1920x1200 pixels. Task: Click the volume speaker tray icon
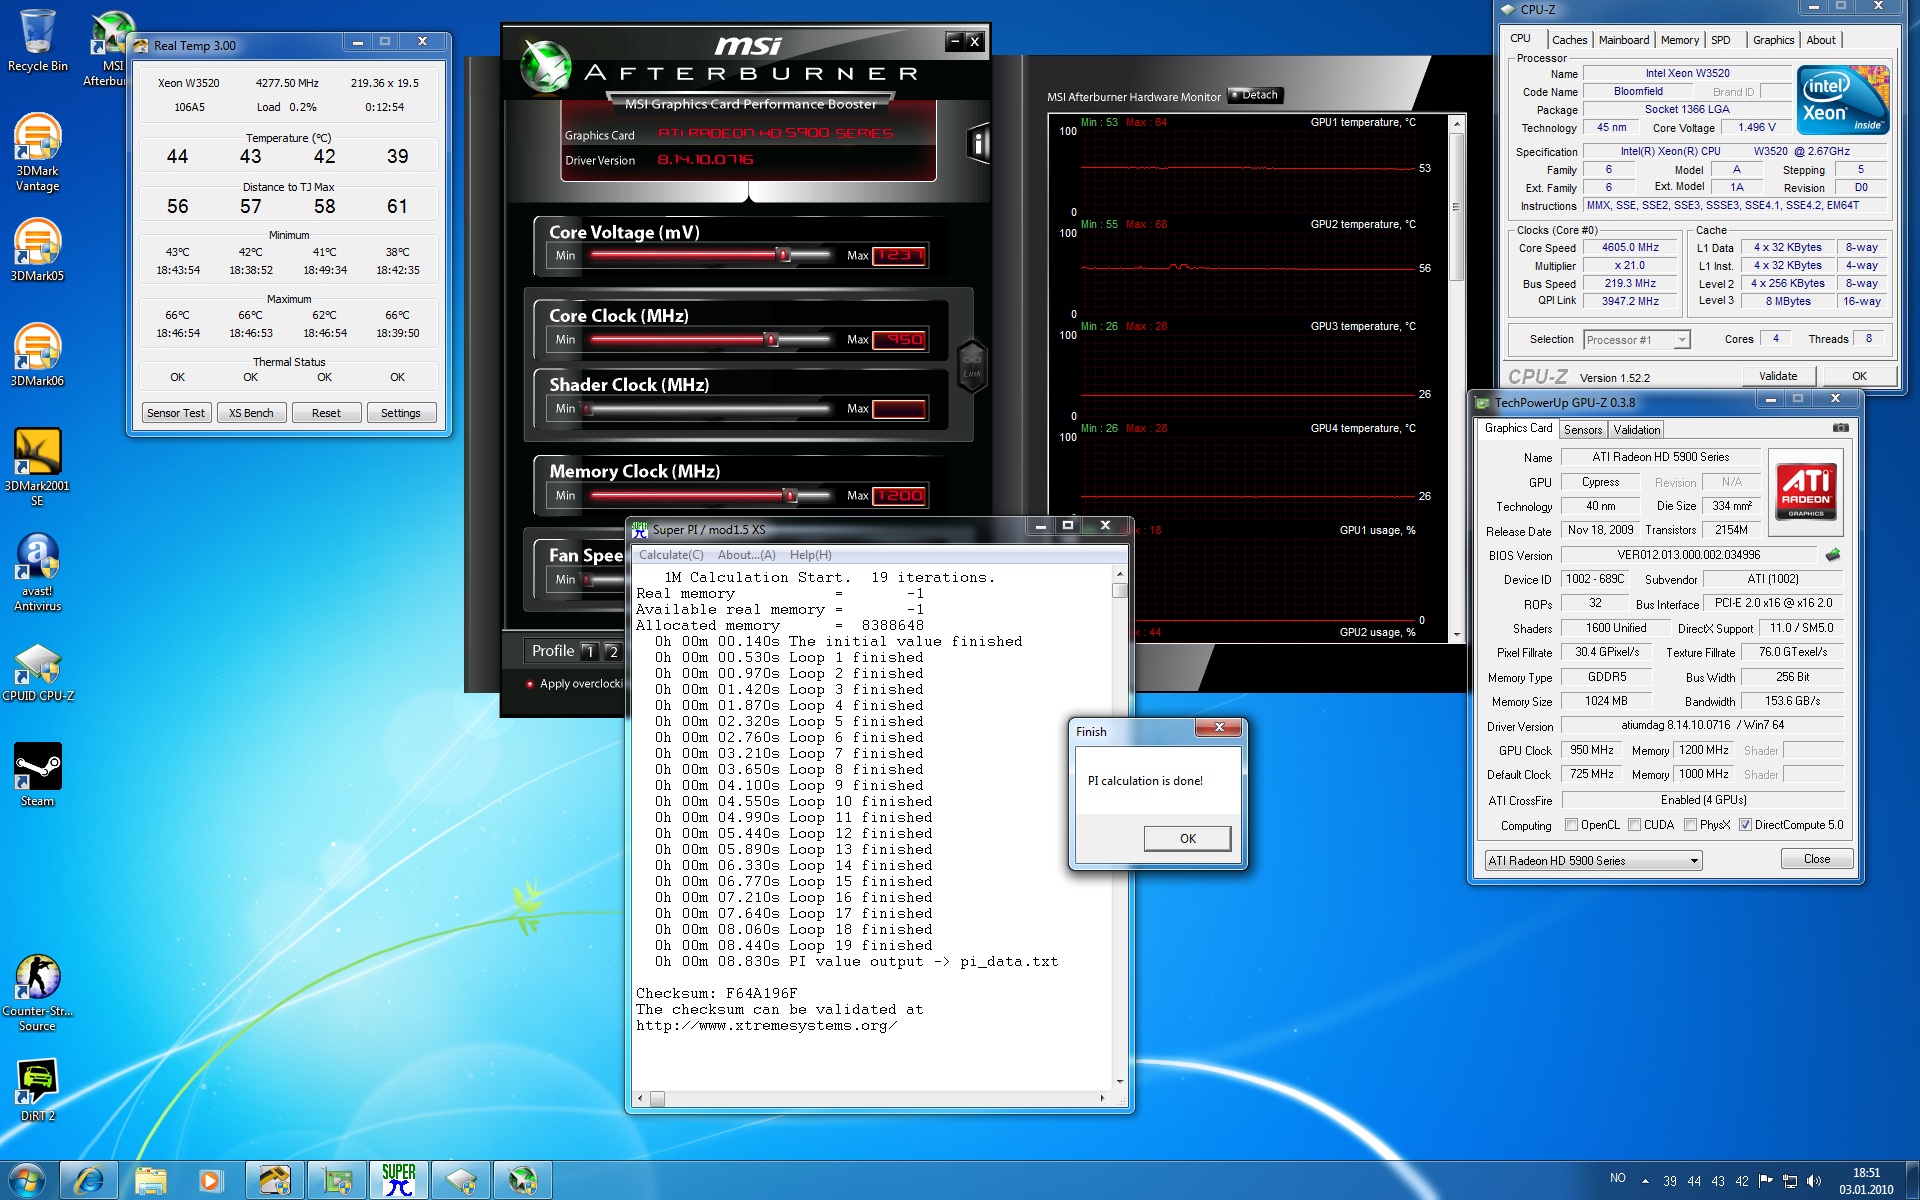click(1814, 1181)
